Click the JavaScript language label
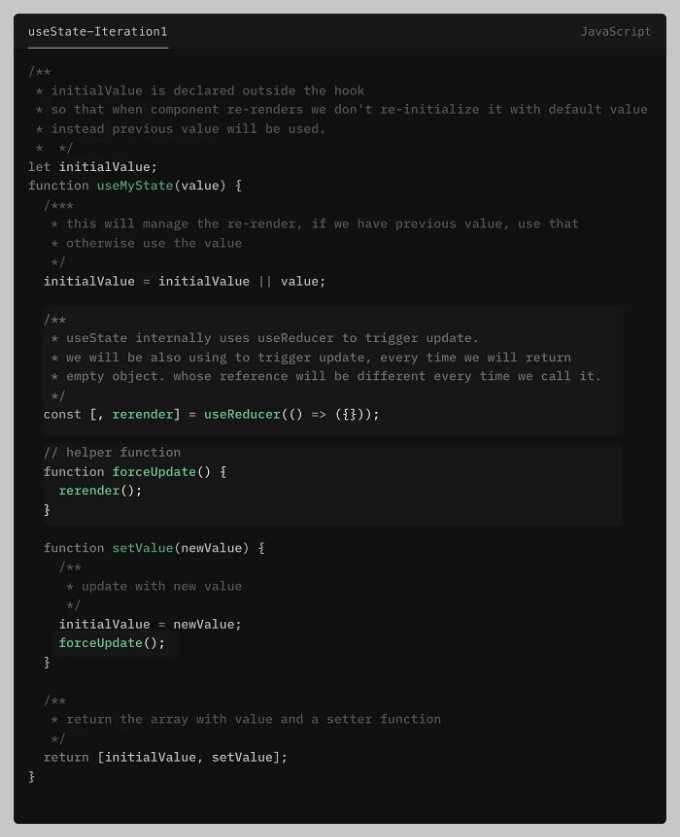Viewport: 680px width, 837px height. tap(615, 31)
